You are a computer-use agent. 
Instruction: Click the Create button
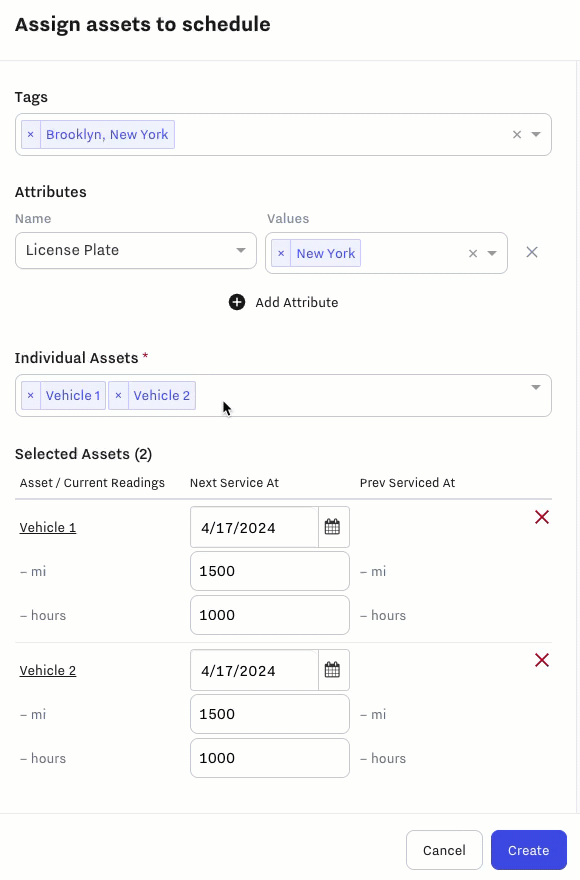click(529, 850)
